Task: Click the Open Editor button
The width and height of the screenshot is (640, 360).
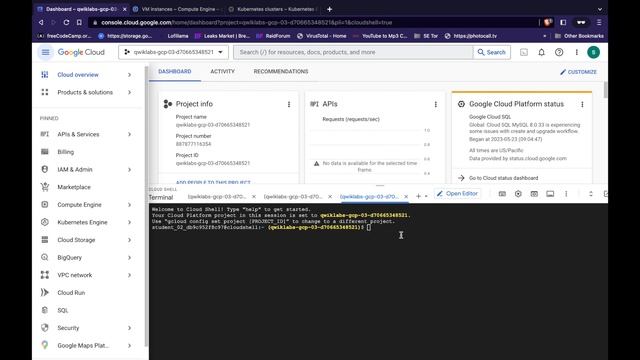Action: [x=457, y=193]
